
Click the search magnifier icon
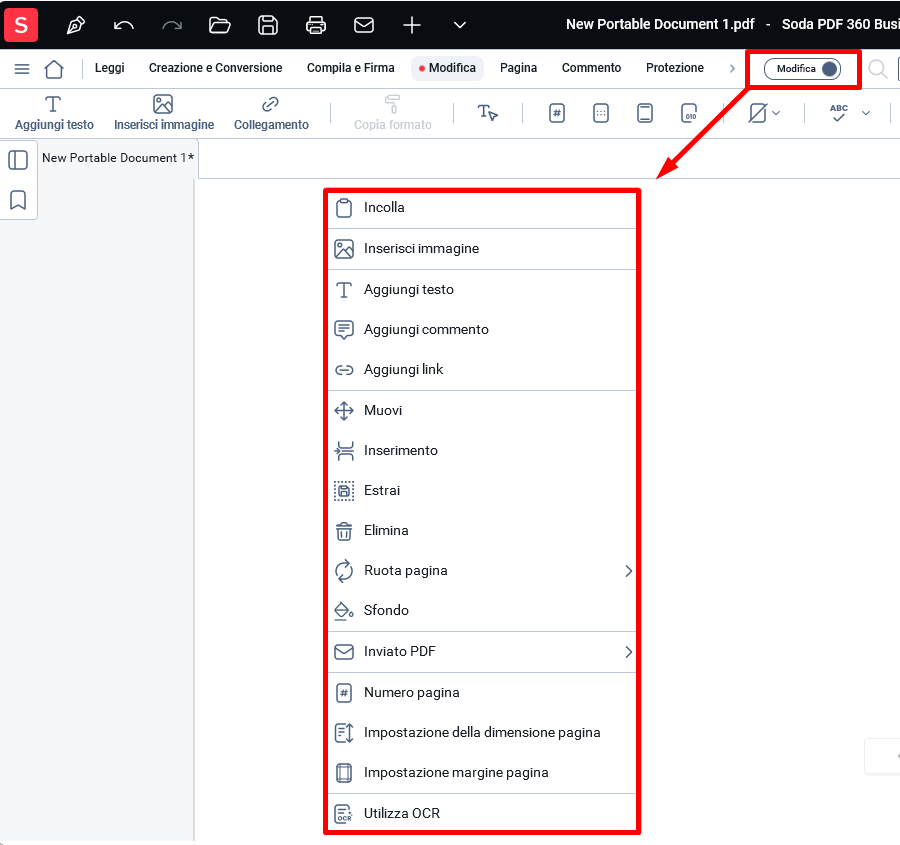pos(877,69)
